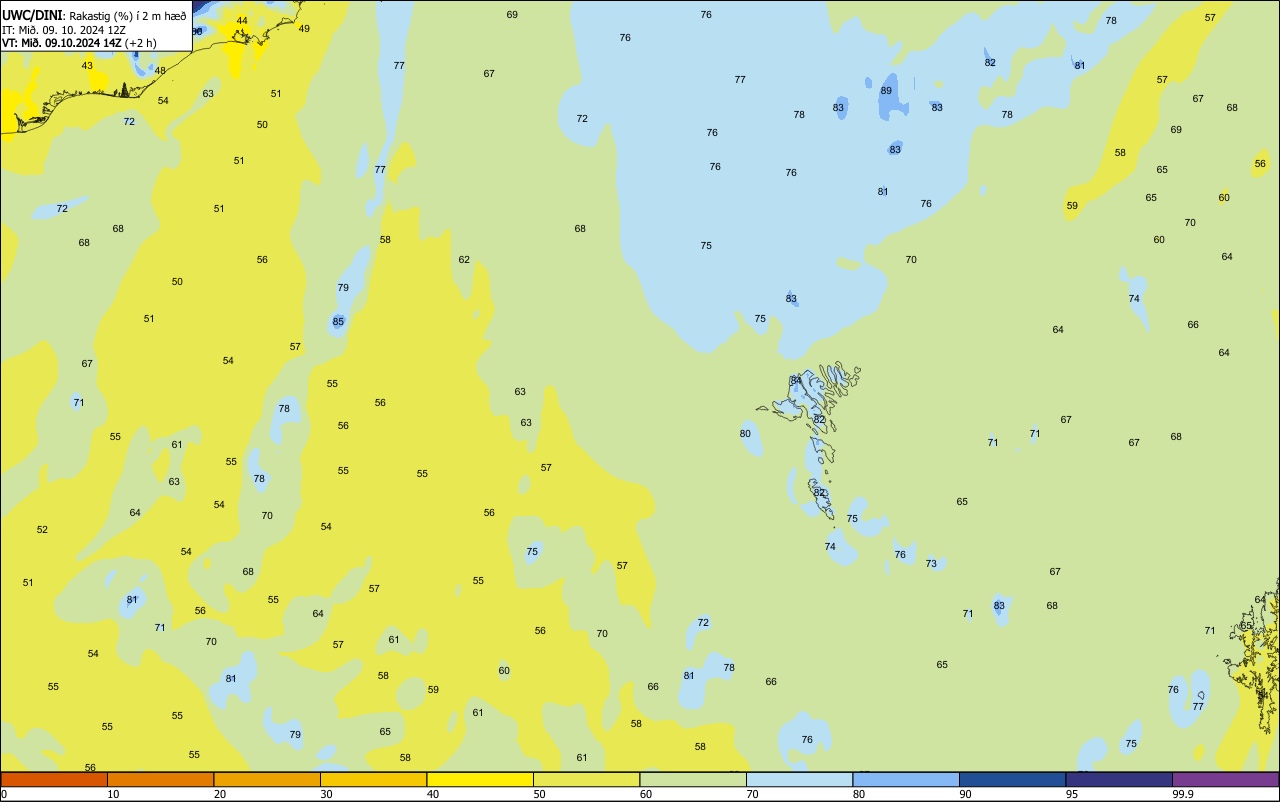The image size is (1280, 802).
Task: Click the 30–40 golden legend segment
Action: click(x=373, y=779)
